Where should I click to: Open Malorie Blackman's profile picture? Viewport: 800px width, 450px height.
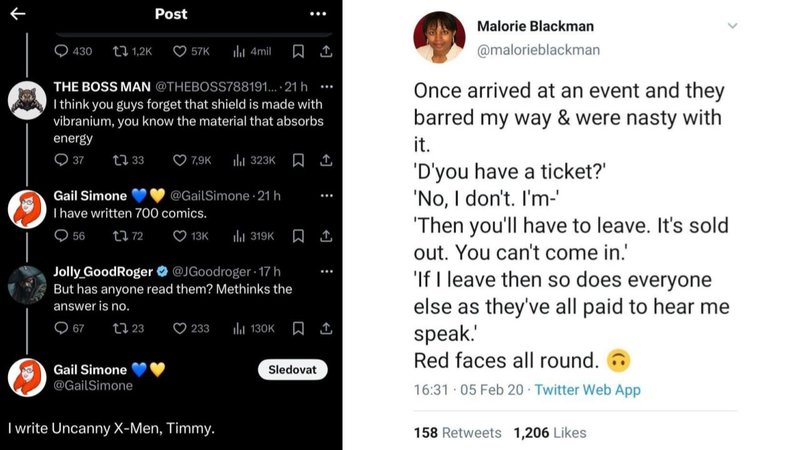point(437,38)
